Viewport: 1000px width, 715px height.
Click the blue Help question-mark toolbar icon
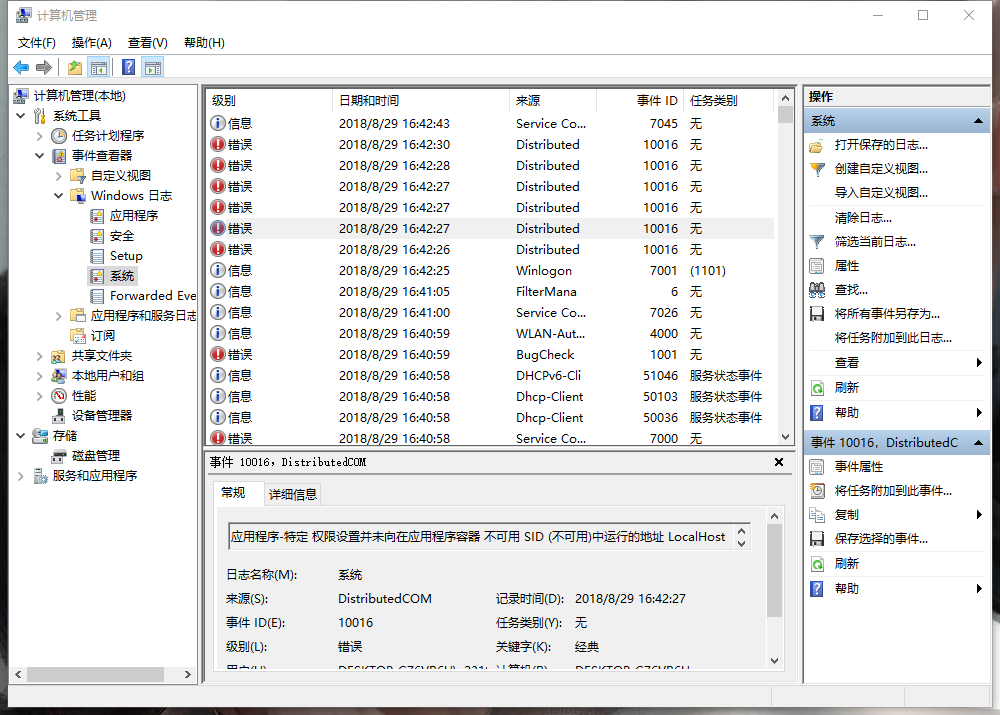[x=128, y=67]
